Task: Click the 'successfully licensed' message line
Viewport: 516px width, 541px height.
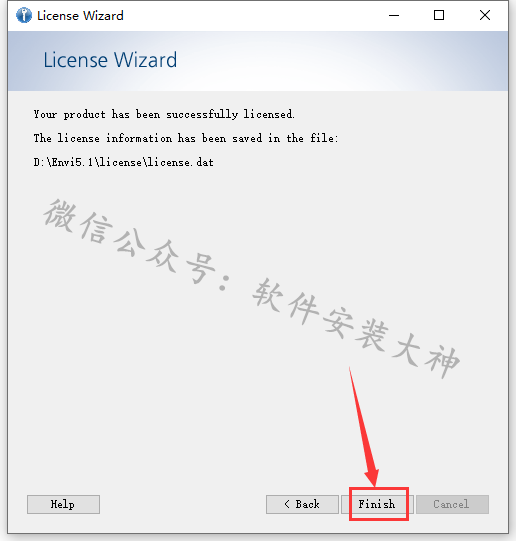Action: pos(164,114)
